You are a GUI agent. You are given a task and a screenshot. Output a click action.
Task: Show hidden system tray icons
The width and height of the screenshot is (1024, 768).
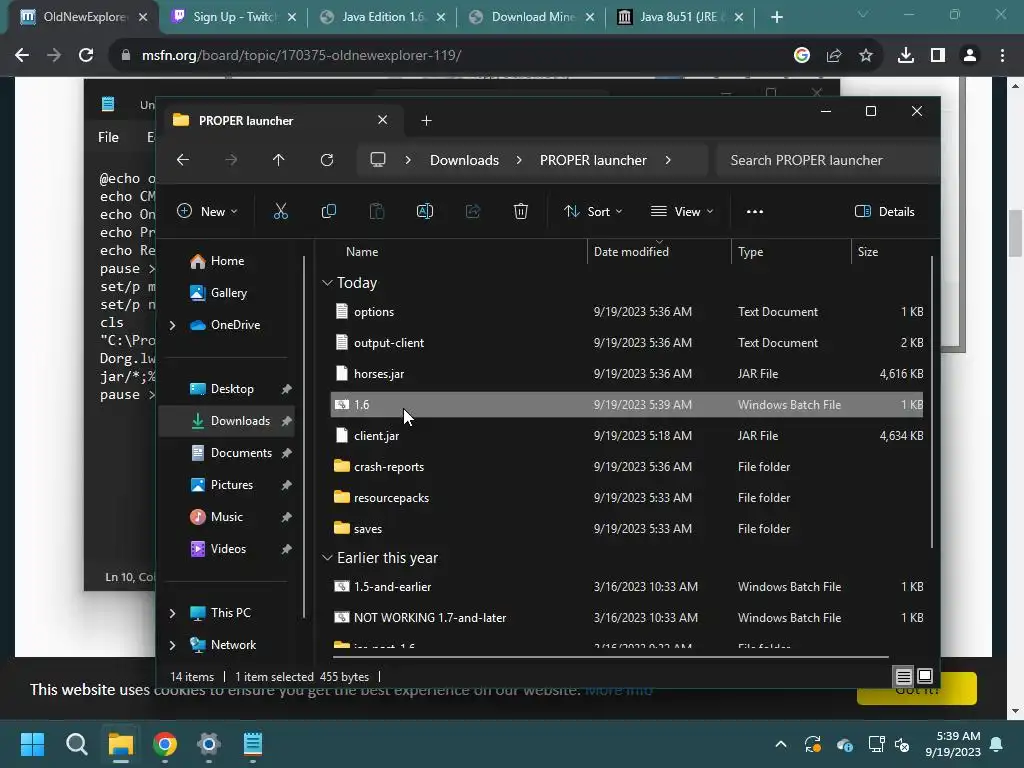click(x=780, y=744)
